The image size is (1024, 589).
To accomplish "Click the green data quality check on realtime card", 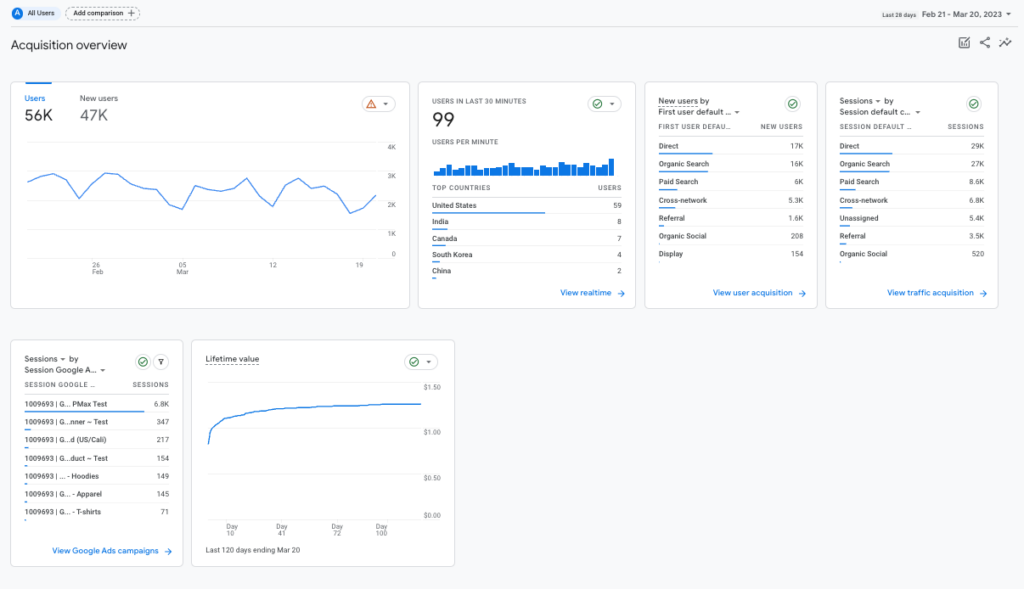I will tap(597, 102).
